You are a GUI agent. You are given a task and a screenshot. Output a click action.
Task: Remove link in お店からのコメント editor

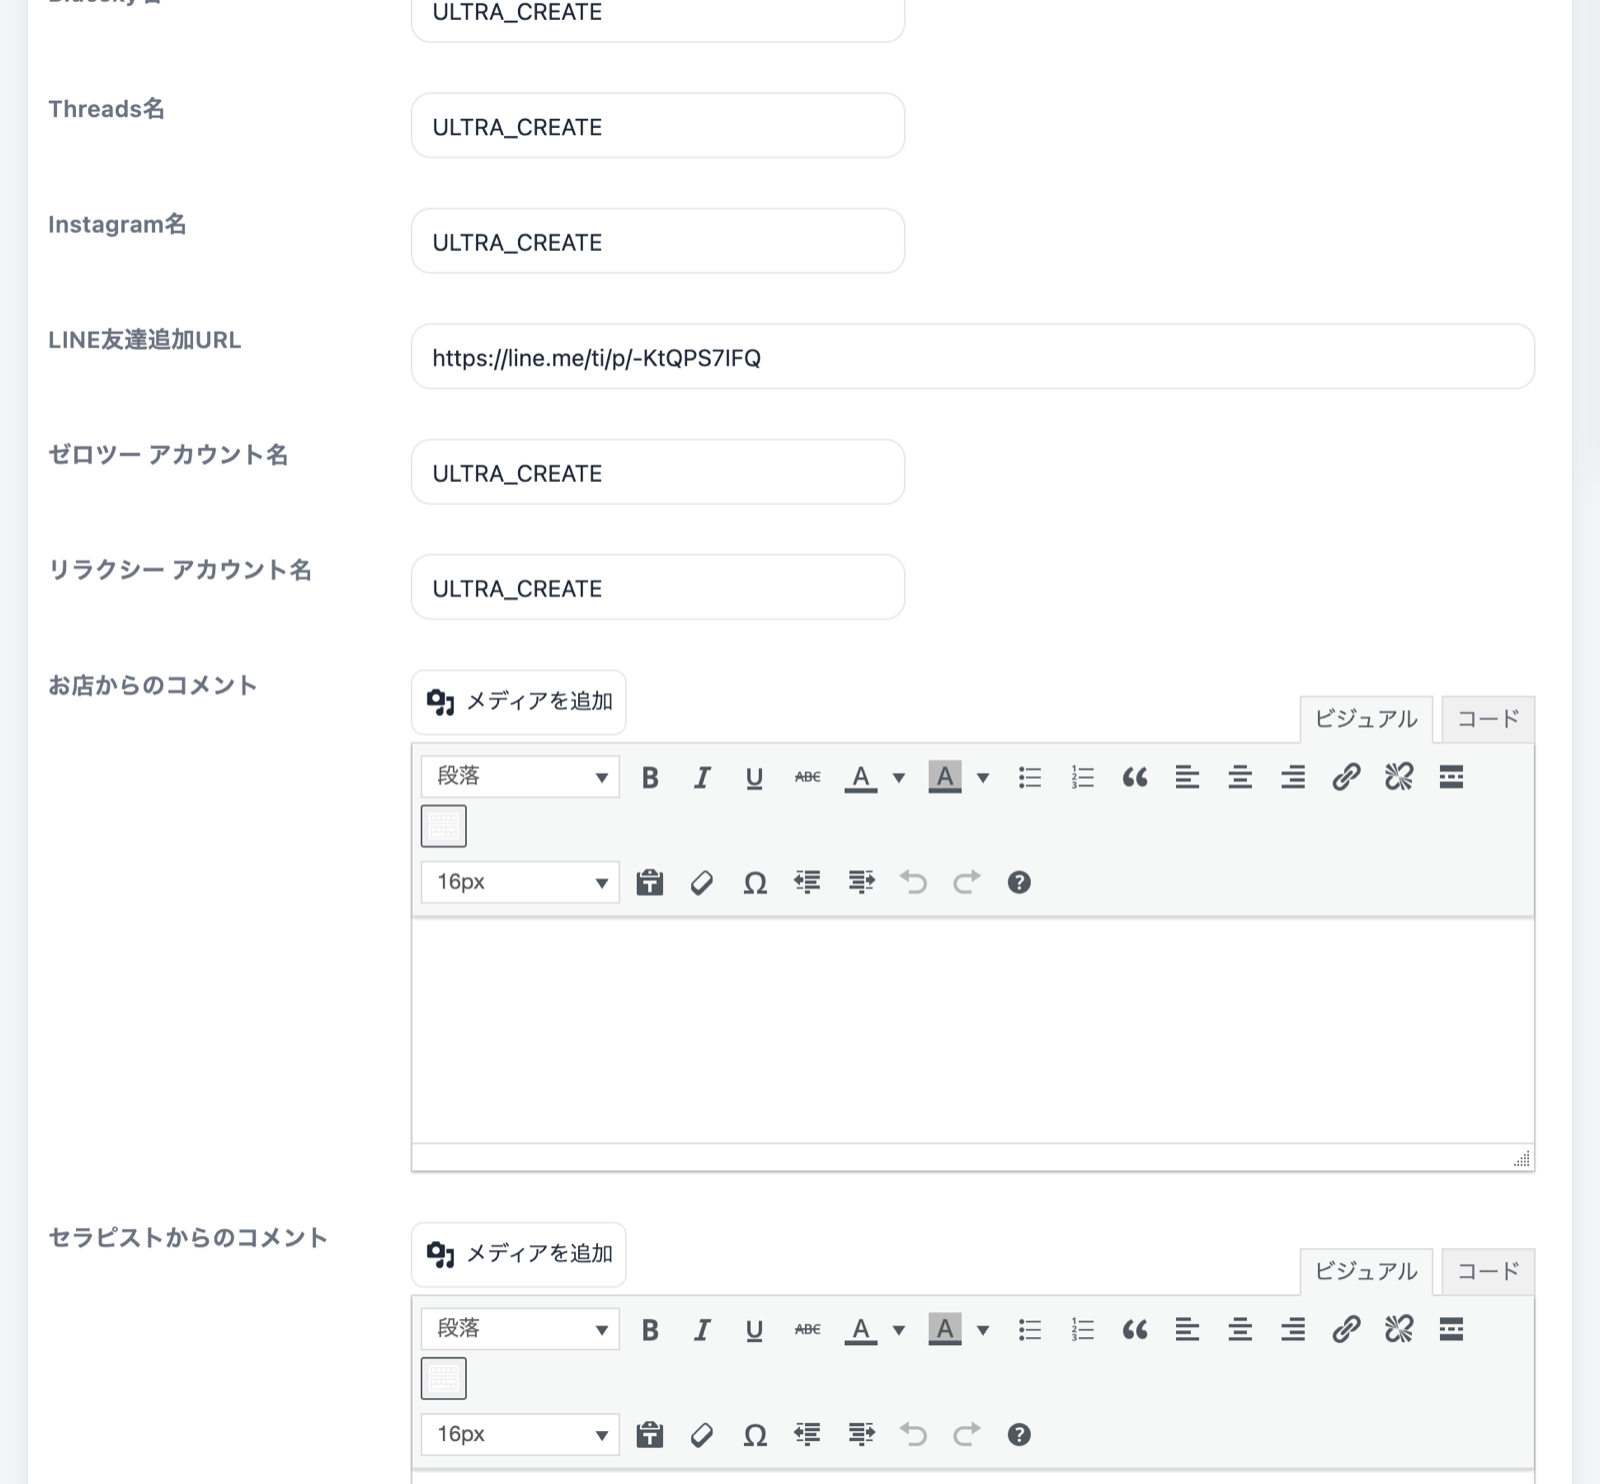[x=1399, y=777]
